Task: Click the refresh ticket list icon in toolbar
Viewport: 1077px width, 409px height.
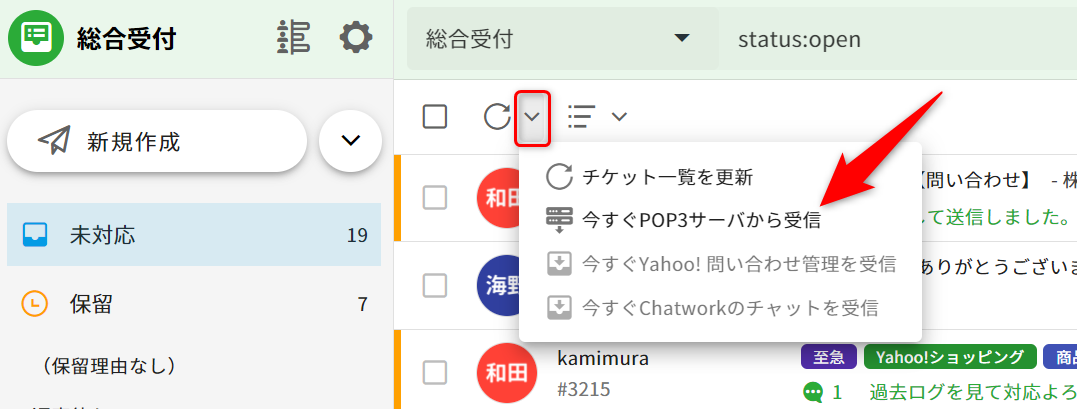Action: [x=497, y=117]
